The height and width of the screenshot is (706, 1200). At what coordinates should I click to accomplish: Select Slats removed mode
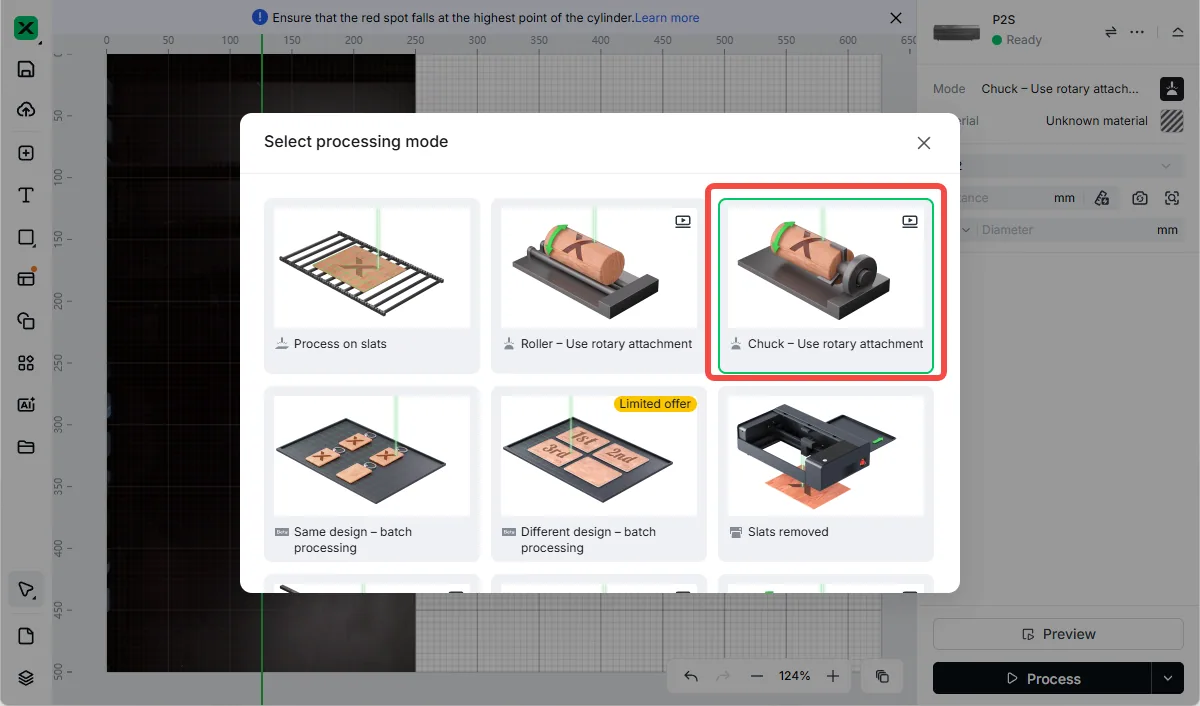pos(826,474)
